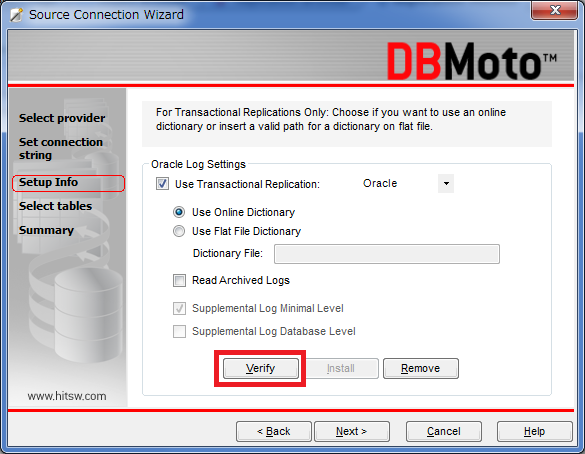Click the Remove button
Viewport: 585px width, 454px height.
point(421,369)
